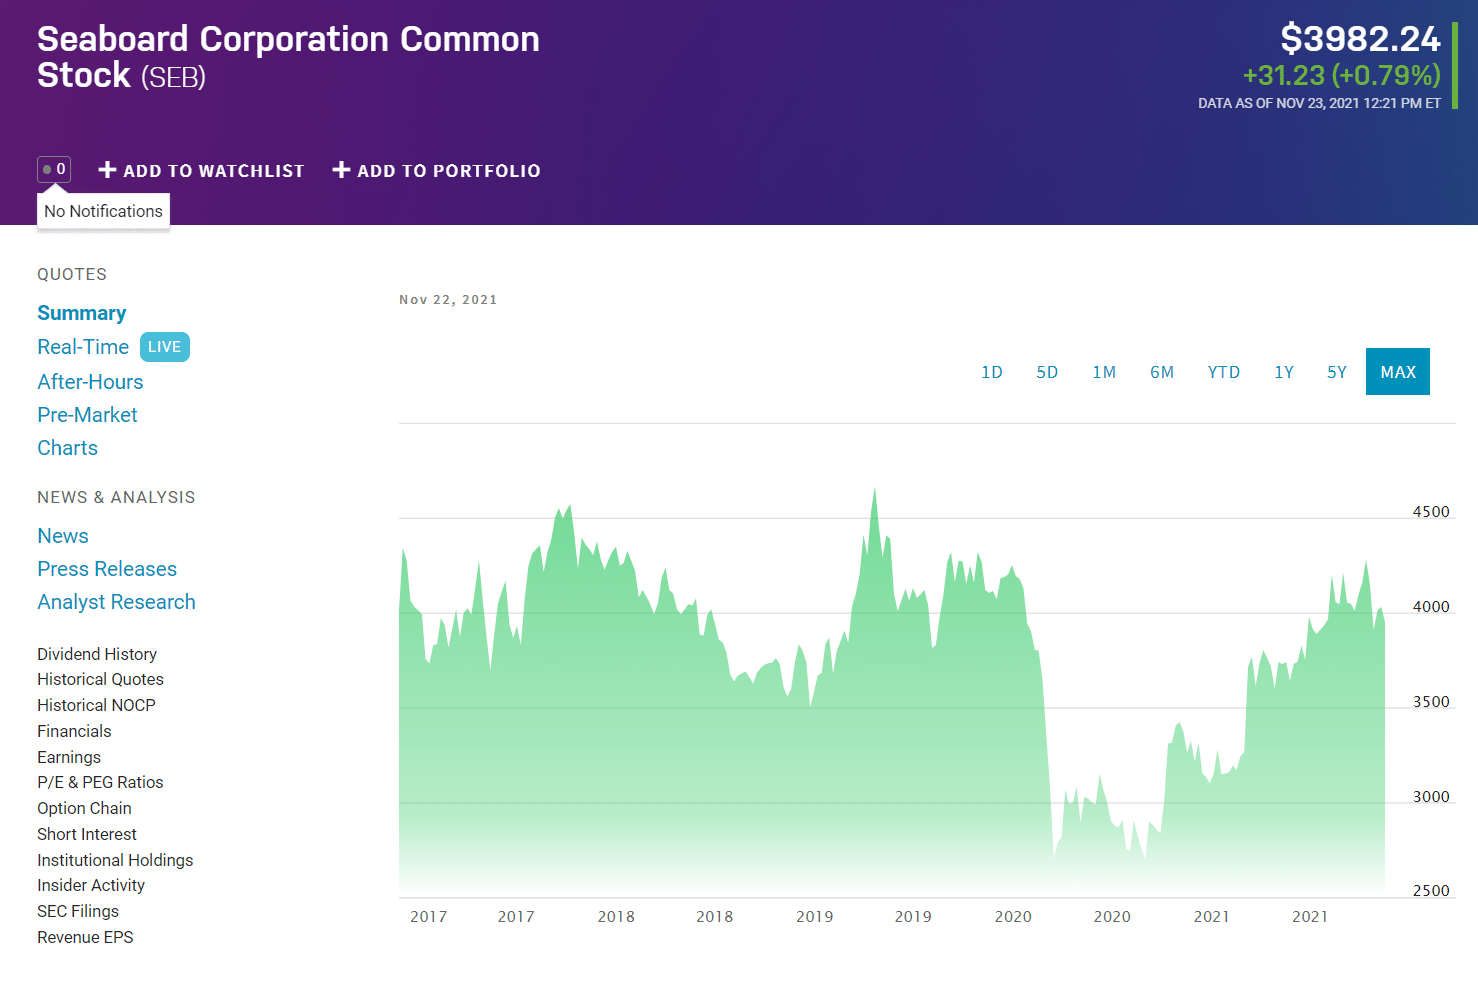Switch chart to 1M range
The image size is (1478, 982).
click(x=1104, y=372)
